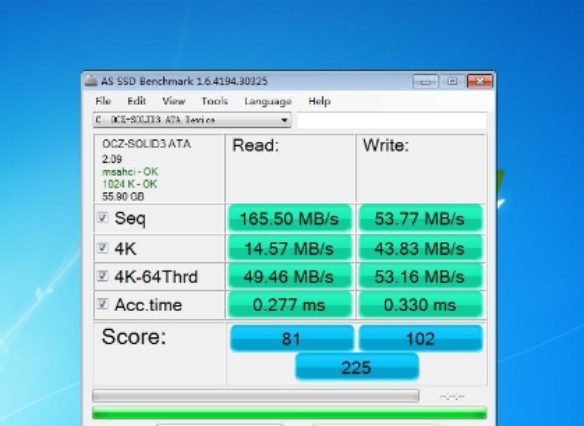The image size is (584, 426).
Task: Minimize the AS SSD Benchmark window
Action: [x=426, y=81]
